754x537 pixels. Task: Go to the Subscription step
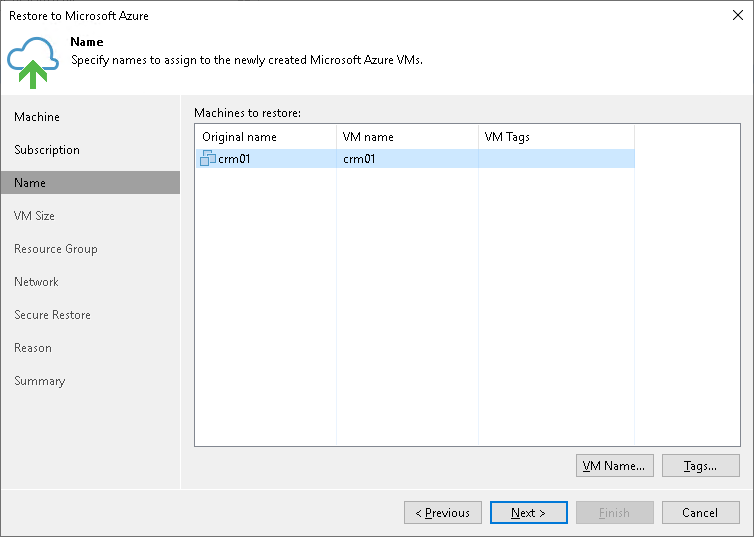click(47, 150)
